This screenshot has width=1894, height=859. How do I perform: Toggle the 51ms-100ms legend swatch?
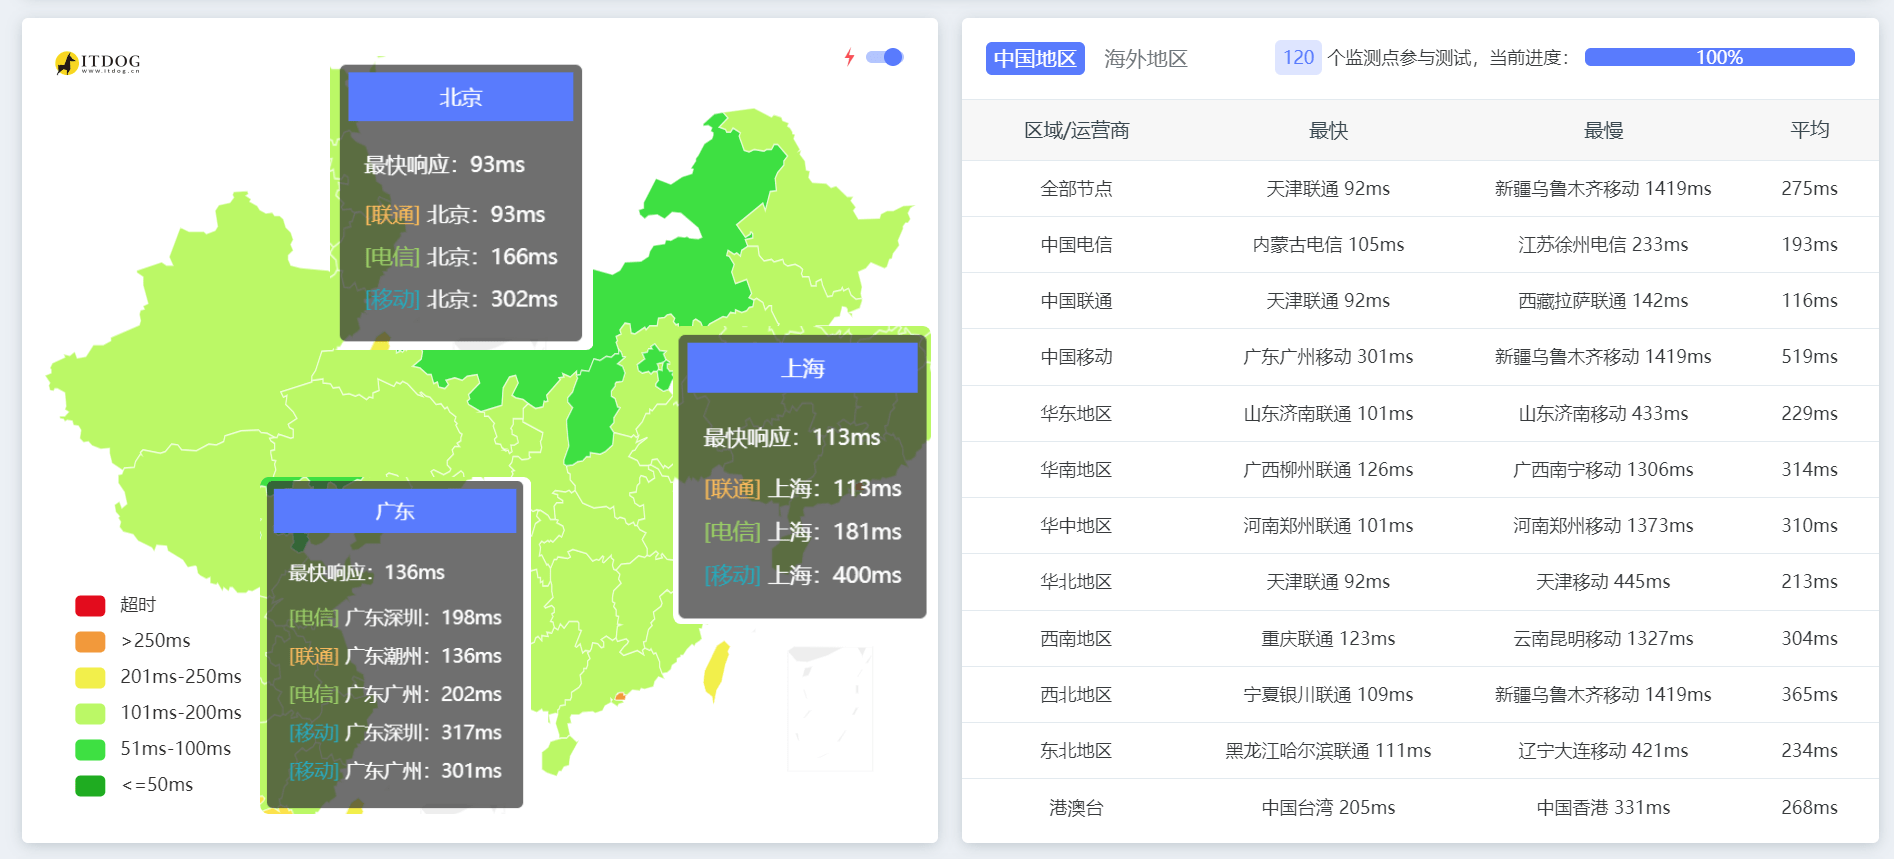(x=90, y=749)
